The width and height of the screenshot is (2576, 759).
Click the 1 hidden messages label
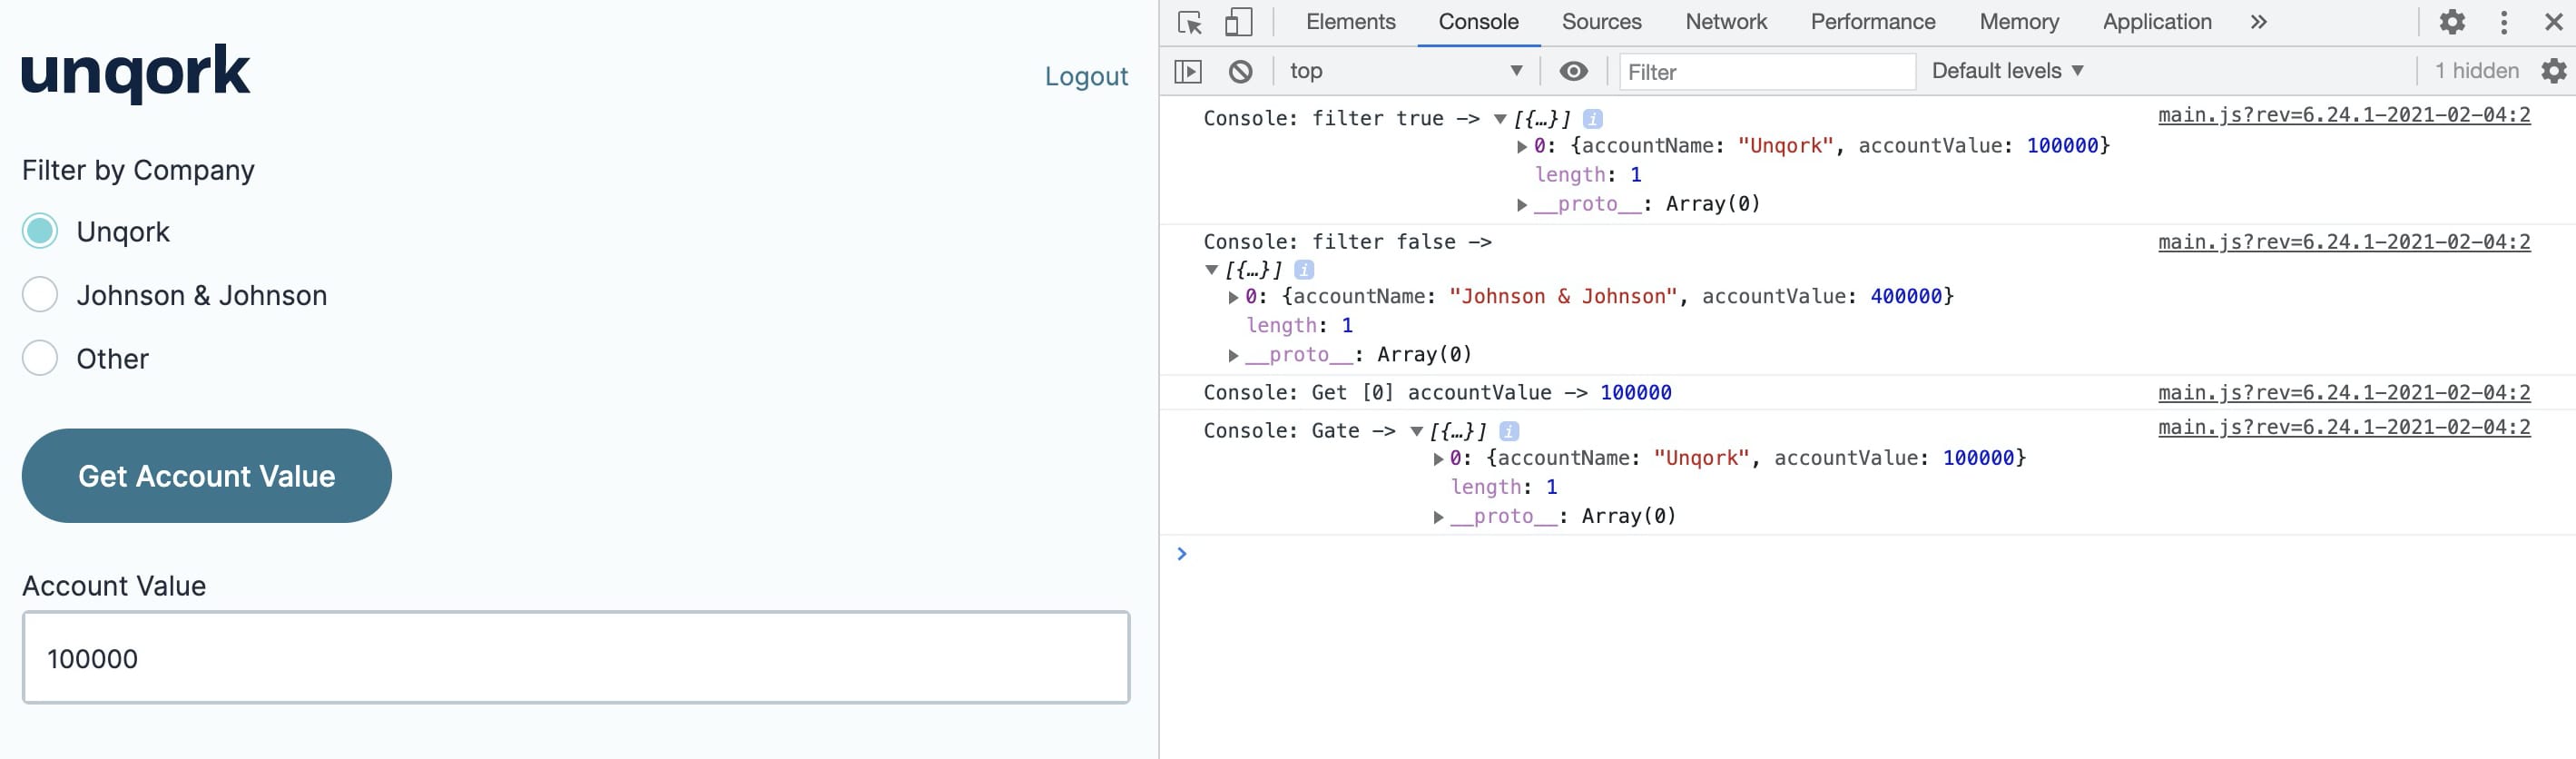(x=2476, y=71)
